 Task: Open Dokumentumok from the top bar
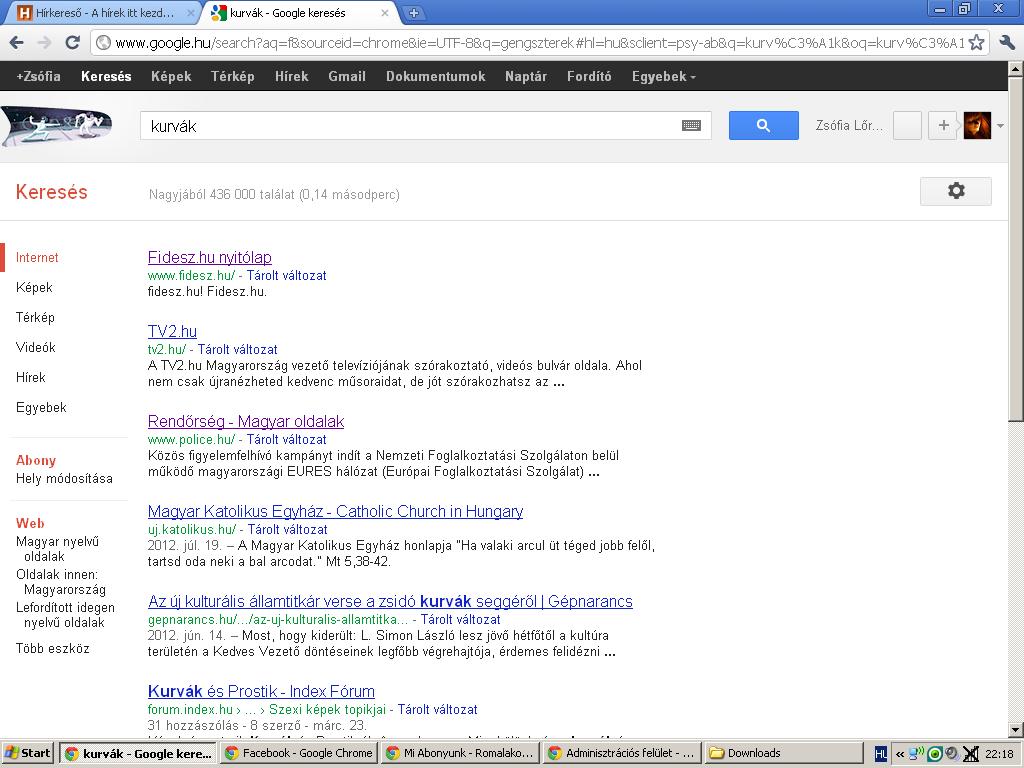click(436, 76)
